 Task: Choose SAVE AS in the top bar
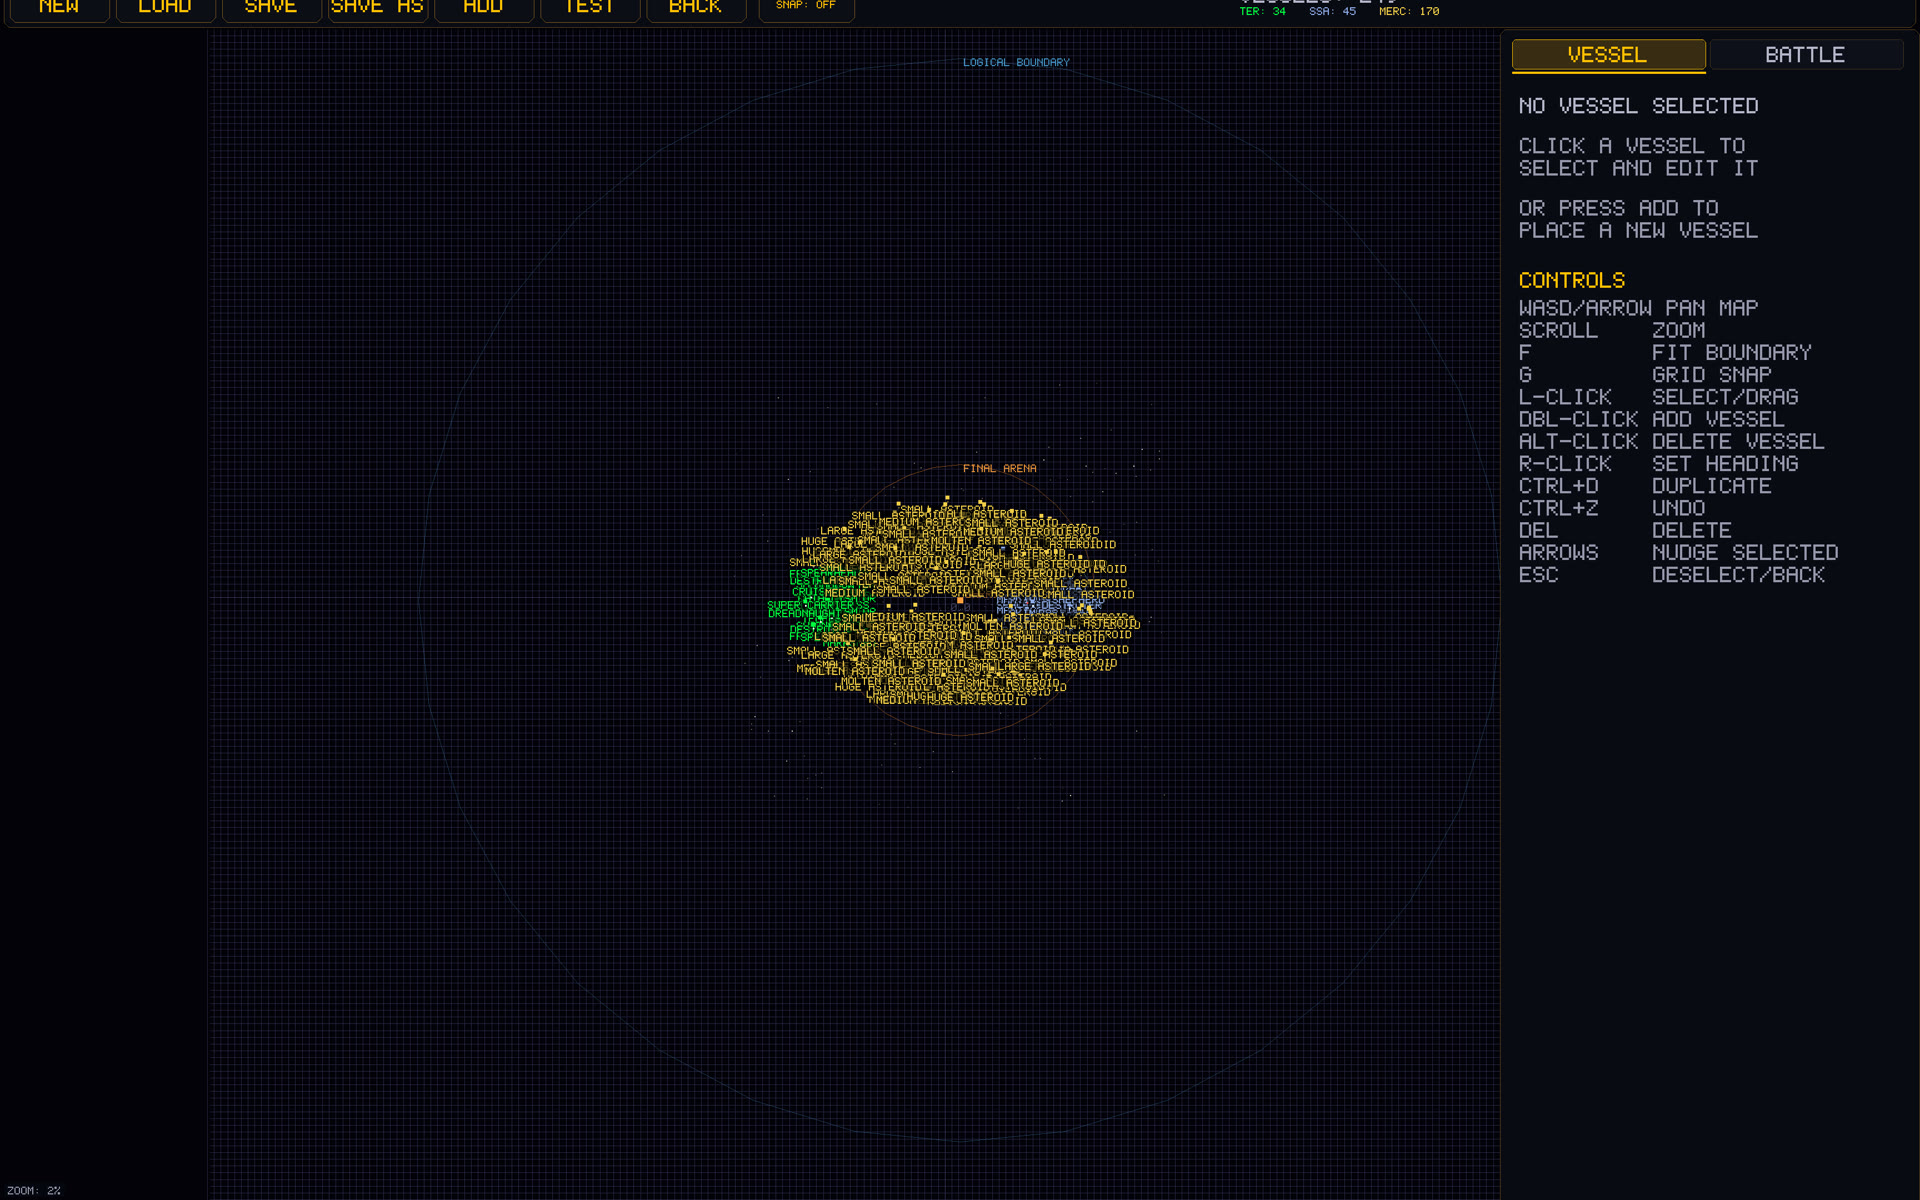pos(377,8)
